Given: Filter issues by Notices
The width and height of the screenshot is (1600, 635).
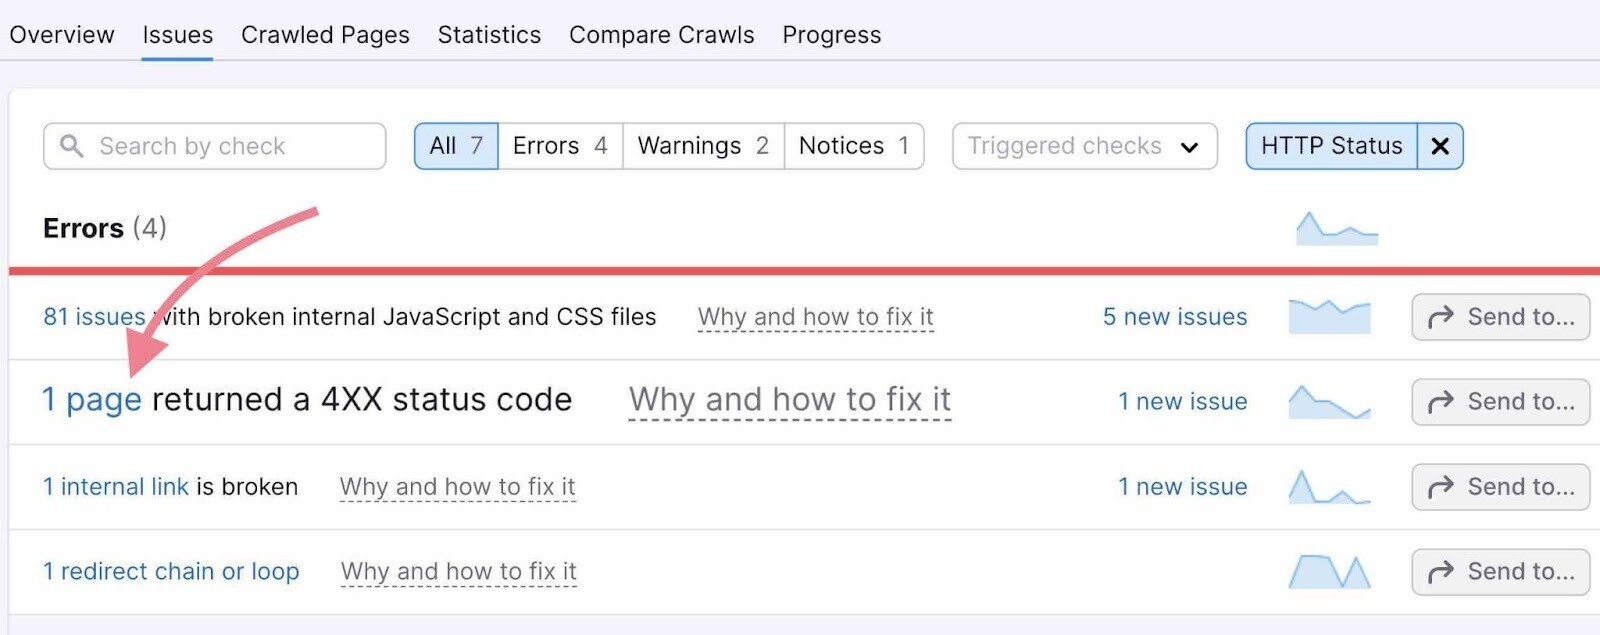Looking at the screenshot, I should pyautogui.click(x=853, y=146).
